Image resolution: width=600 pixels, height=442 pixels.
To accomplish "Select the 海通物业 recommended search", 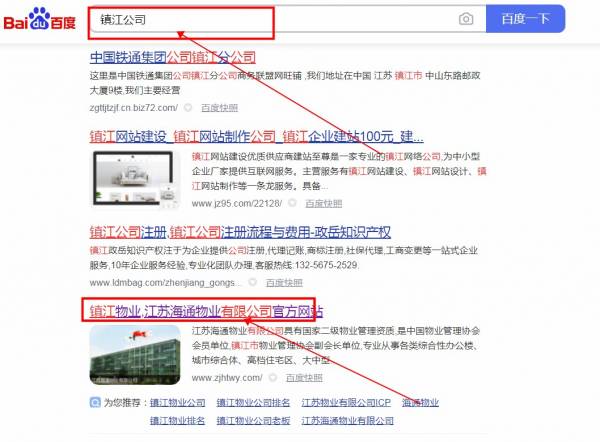I will tap(420, 403).
